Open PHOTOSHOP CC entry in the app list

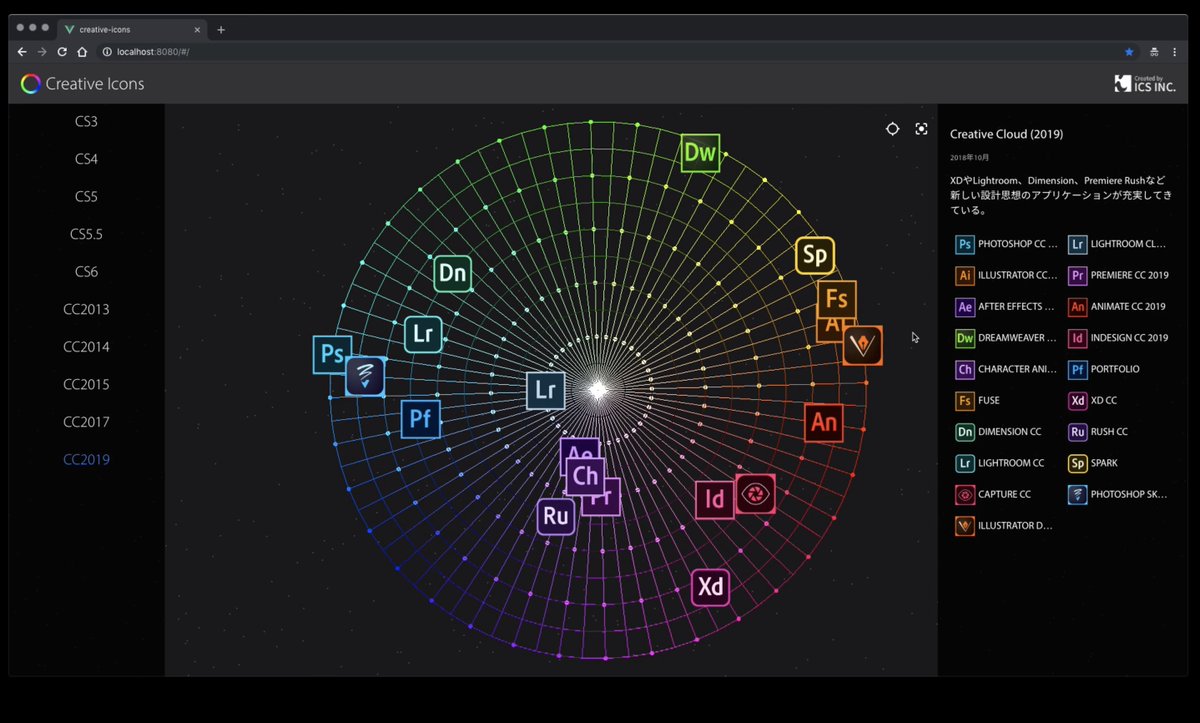tap(1006, 244)
